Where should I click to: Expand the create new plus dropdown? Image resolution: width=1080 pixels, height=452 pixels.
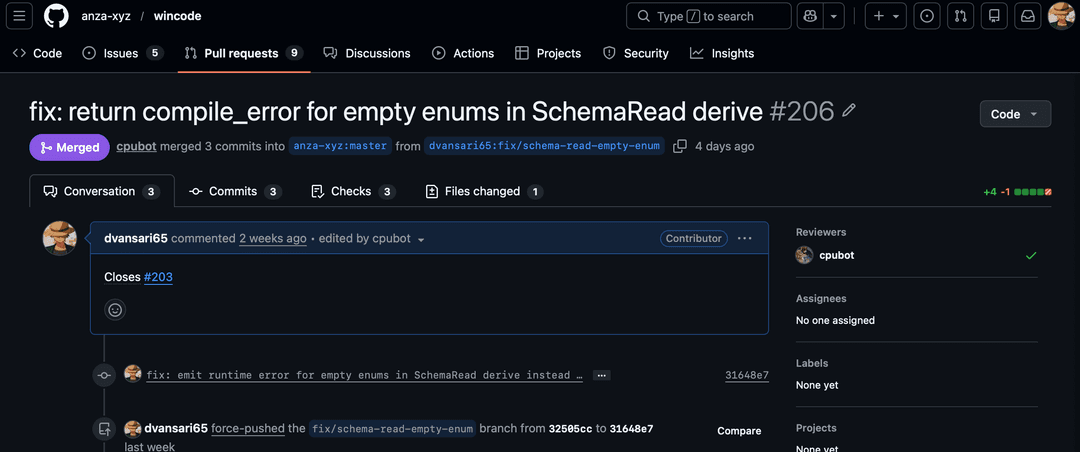[x=886, y=16]
